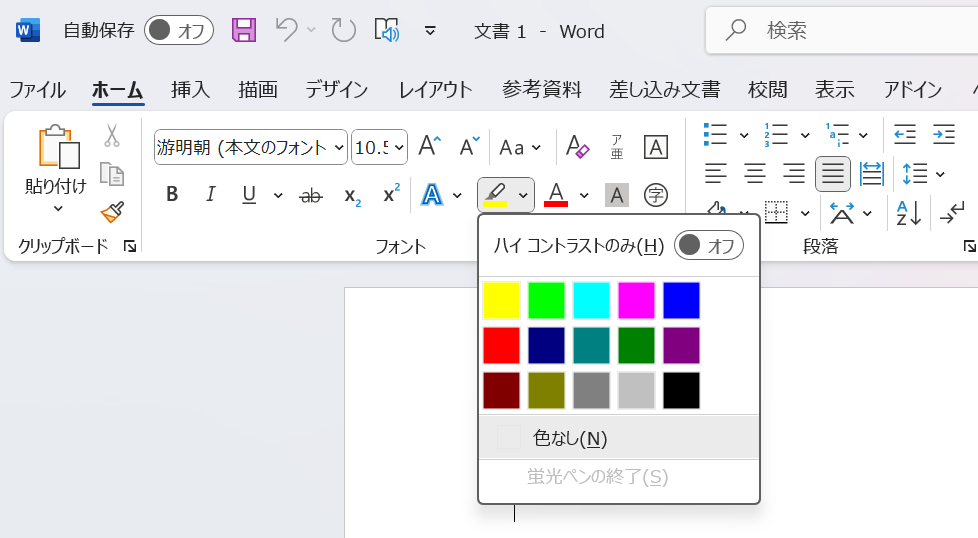This screenshot has width=978, height=538.
Task: Expand the font size dropdown
Action: click(x=399, y=148)
